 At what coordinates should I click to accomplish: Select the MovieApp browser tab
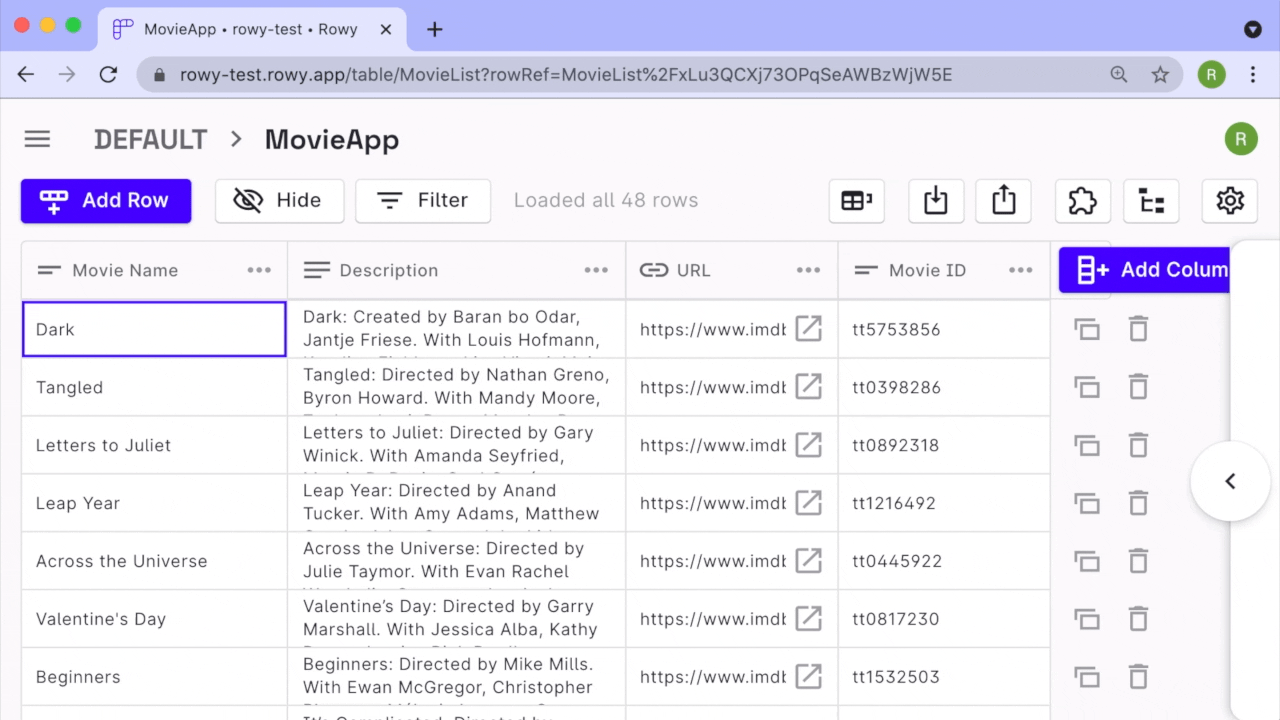(x=250, y=29)
